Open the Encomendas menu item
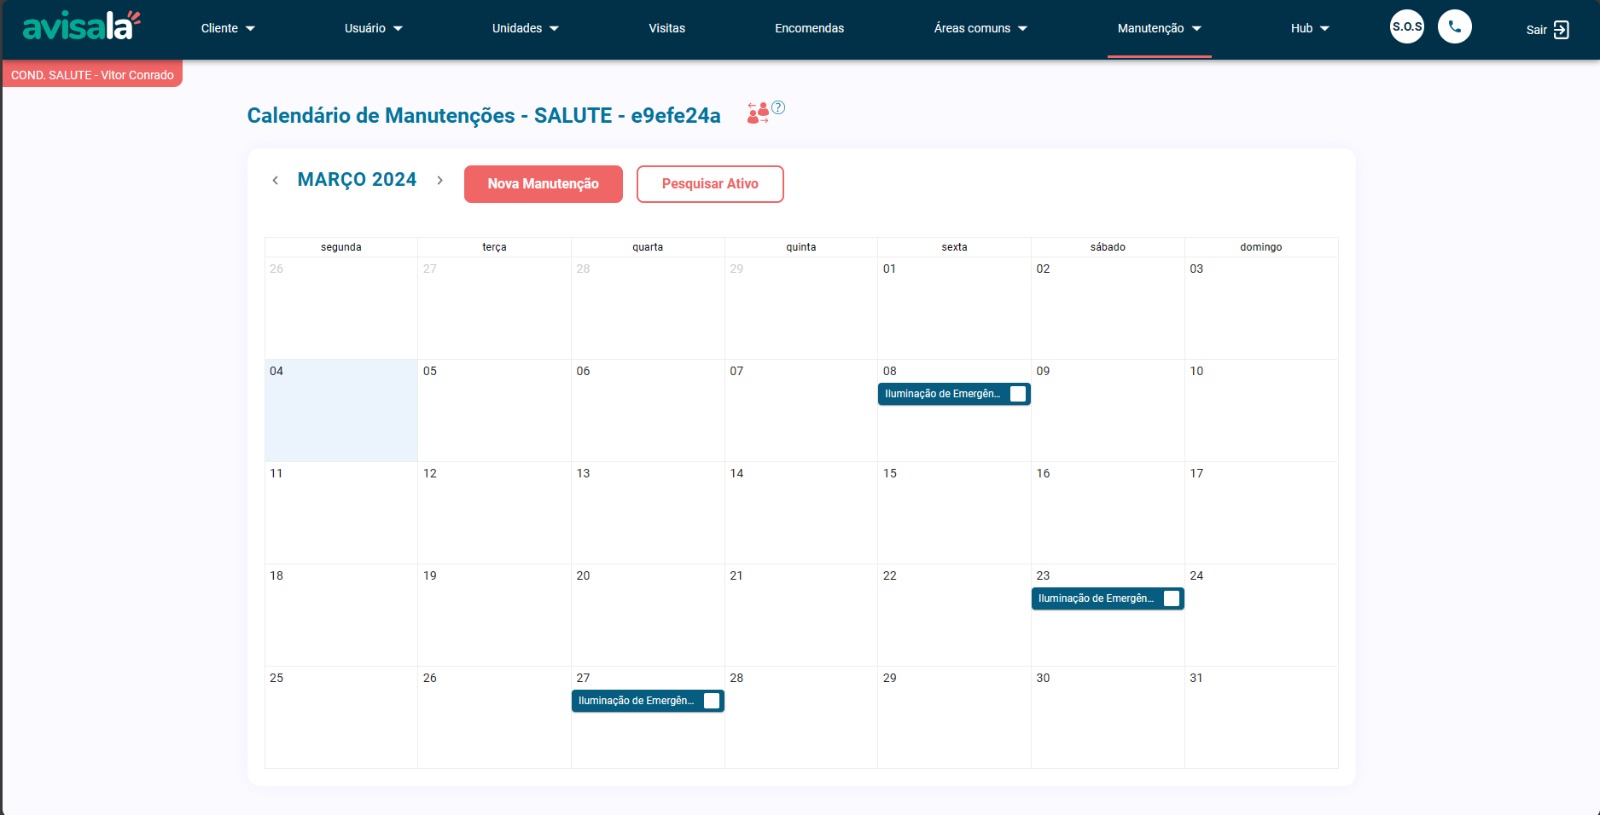1600x815 pixels. coord(809,28)
